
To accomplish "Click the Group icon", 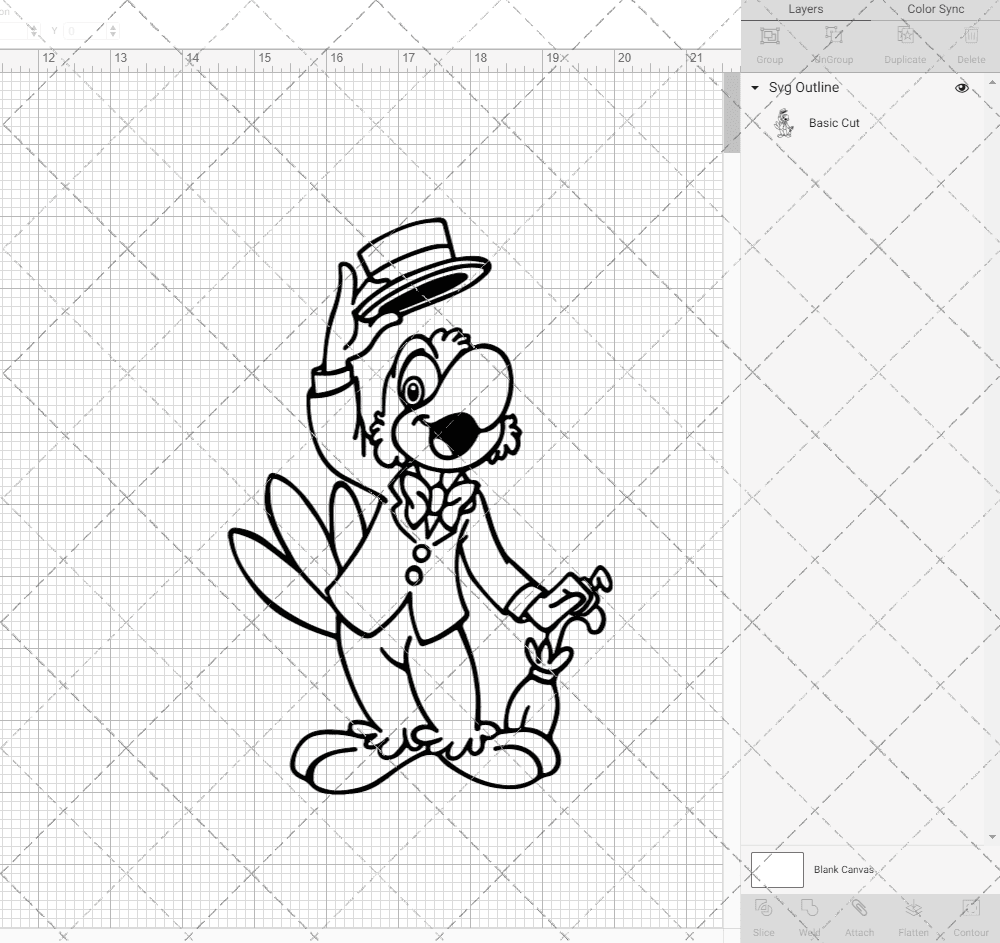I will click(769, 42).
